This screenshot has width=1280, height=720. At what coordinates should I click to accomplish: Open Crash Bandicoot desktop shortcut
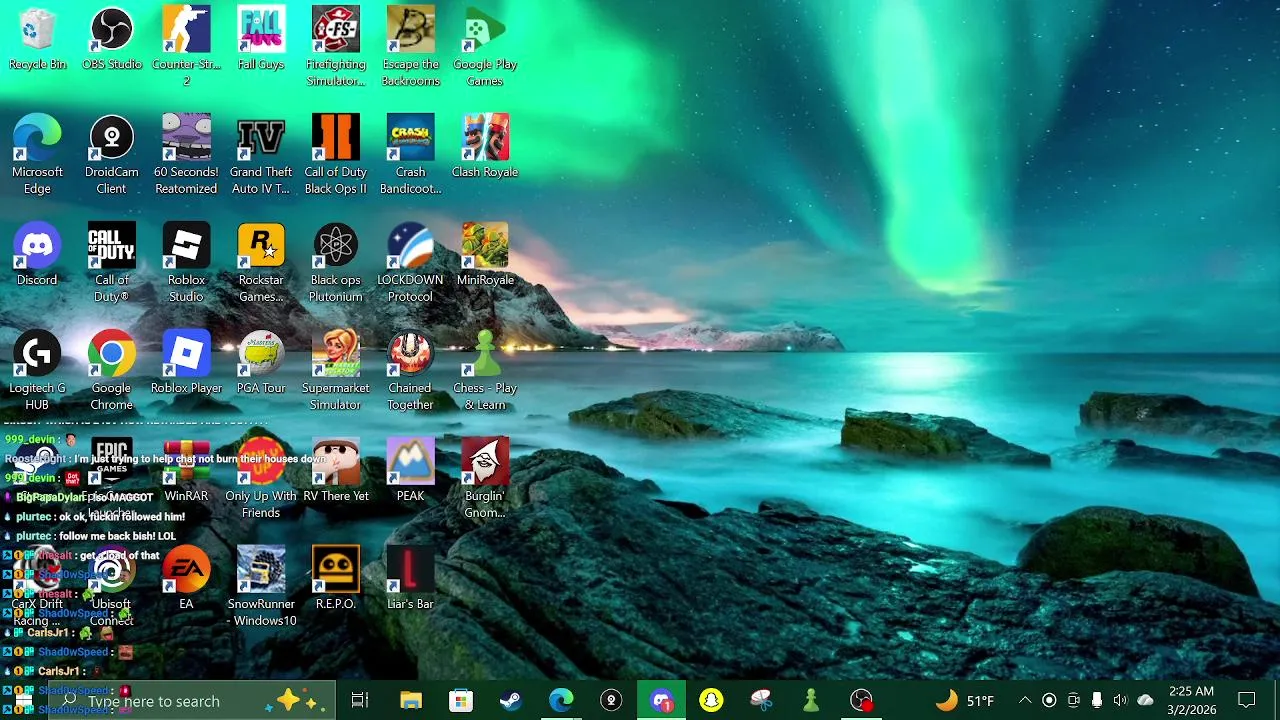pos(410,155)
